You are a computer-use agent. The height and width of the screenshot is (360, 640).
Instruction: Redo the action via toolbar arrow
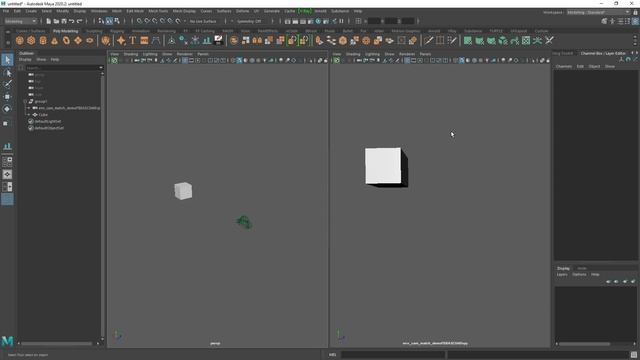click(x=80, y=21)
